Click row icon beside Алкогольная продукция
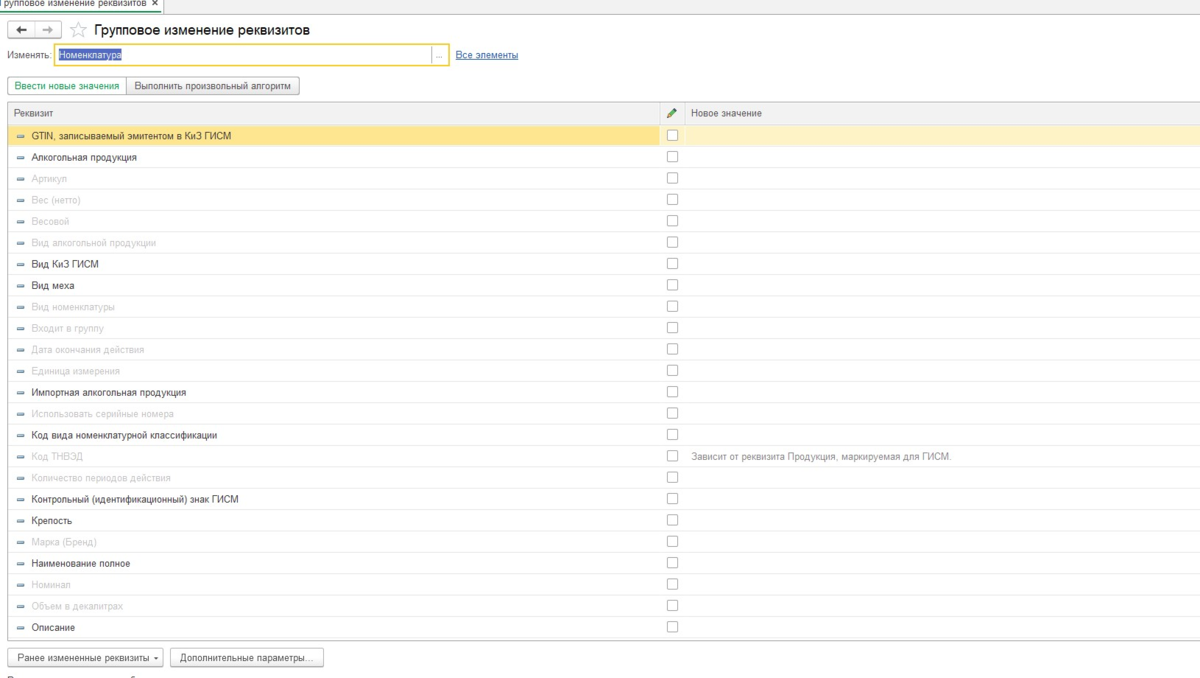The height and width of the screenshot is (678, 1200). tap(21, 157)
